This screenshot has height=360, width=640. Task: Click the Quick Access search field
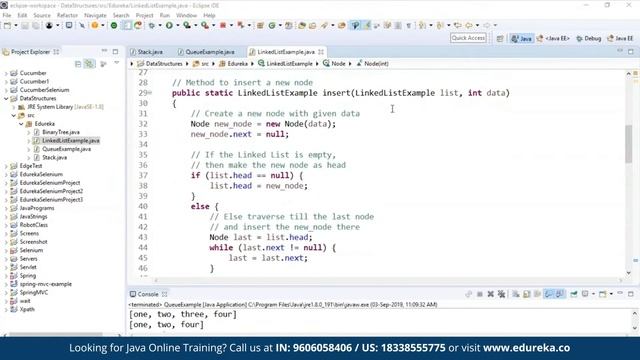click(x=468, y=38)
